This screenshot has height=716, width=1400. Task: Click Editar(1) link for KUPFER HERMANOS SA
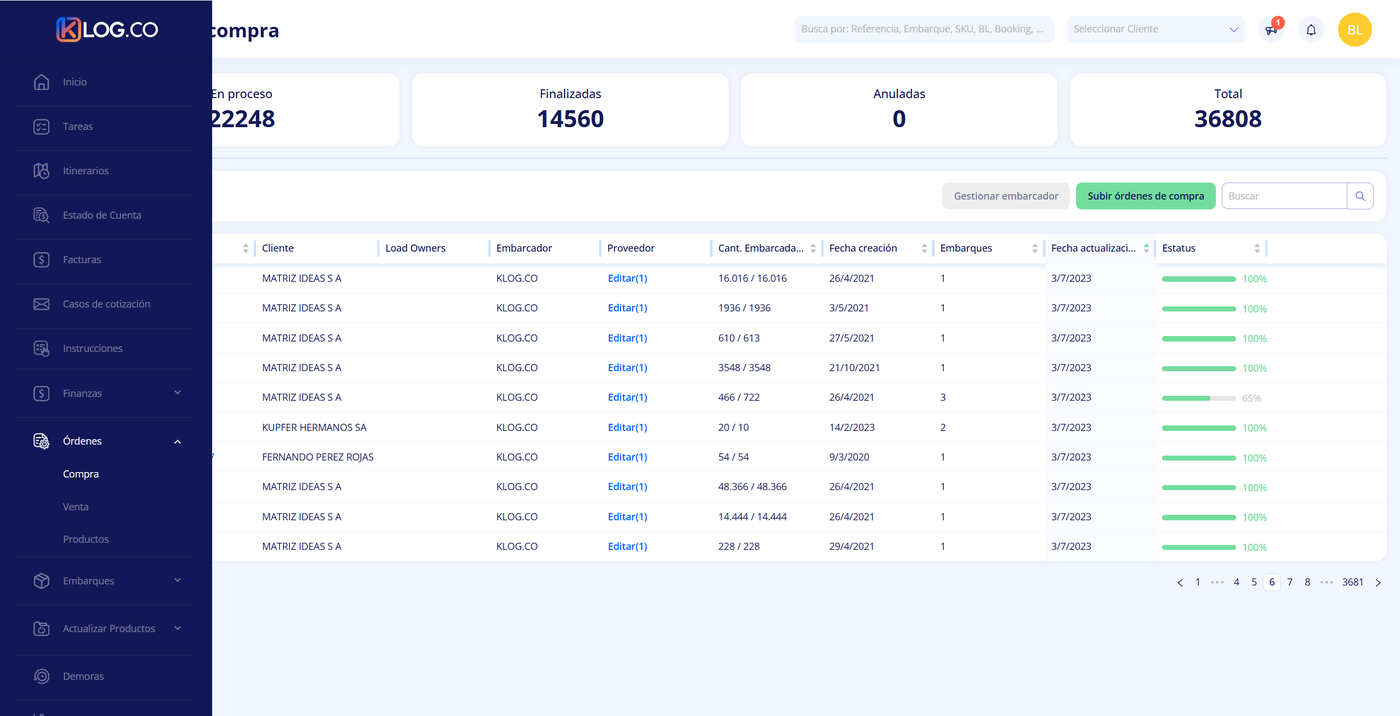coord(627,427)
